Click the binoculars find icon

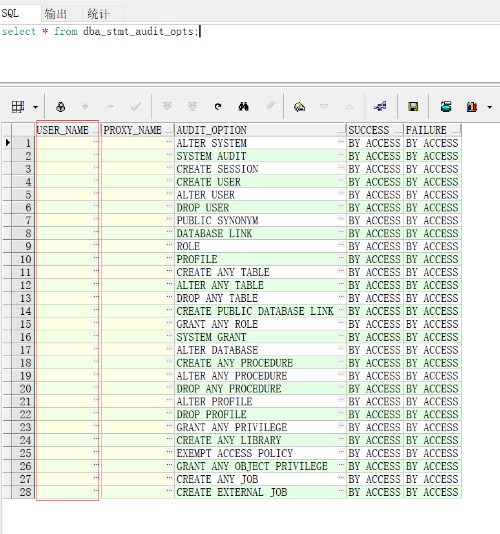[x=243, y=107]
